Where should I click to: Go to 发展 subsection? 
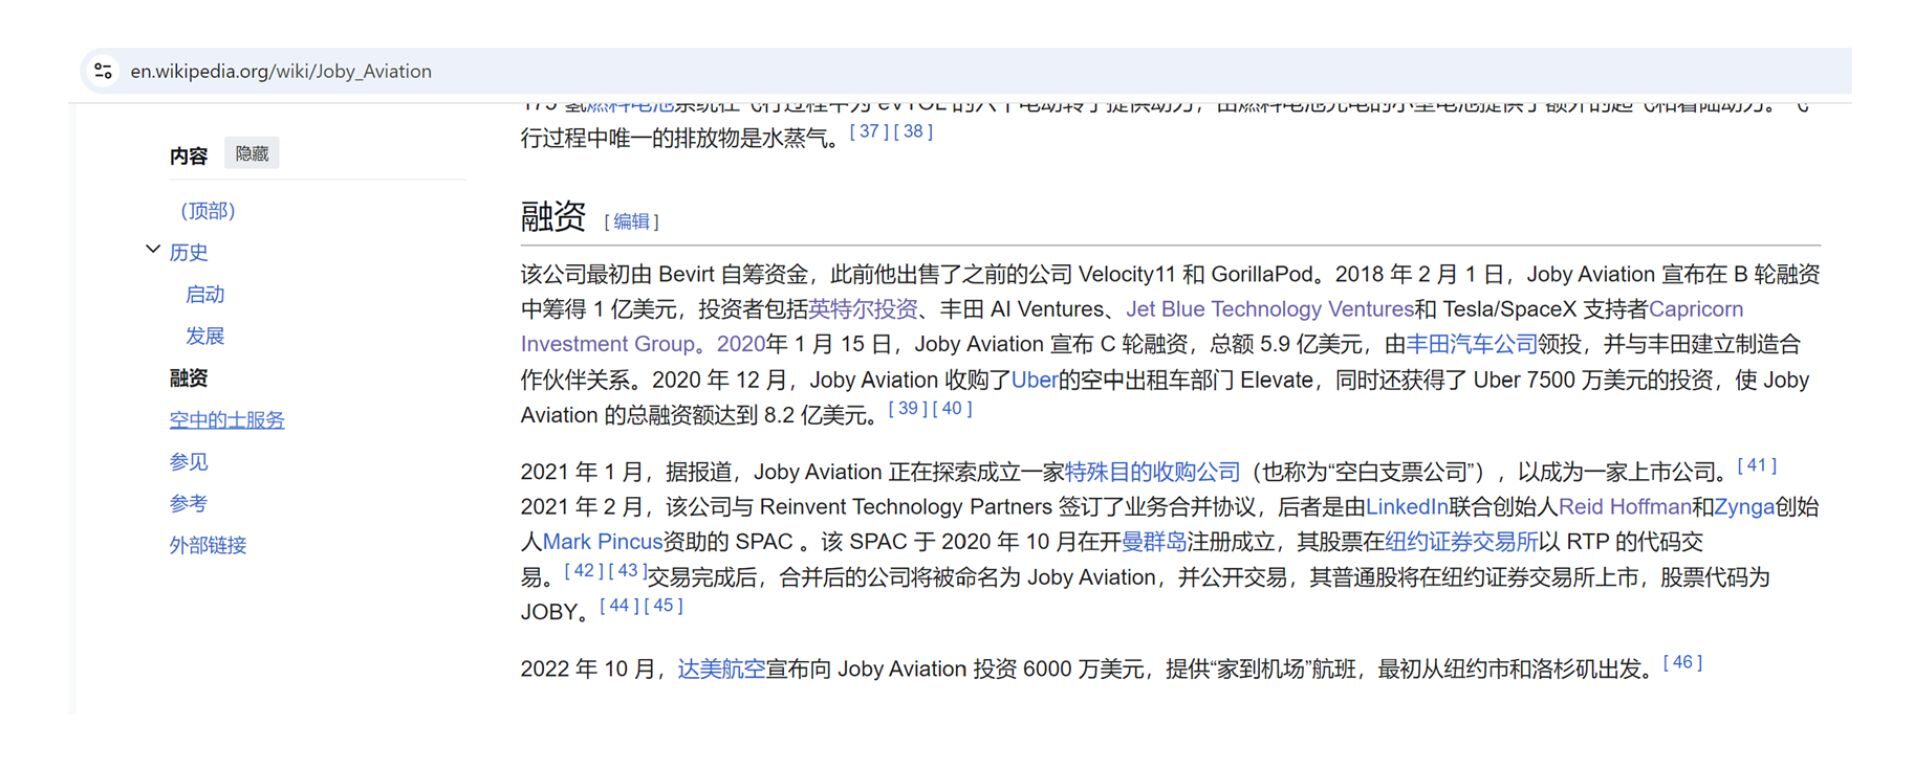pyautogui.click(x=205, y=337)
